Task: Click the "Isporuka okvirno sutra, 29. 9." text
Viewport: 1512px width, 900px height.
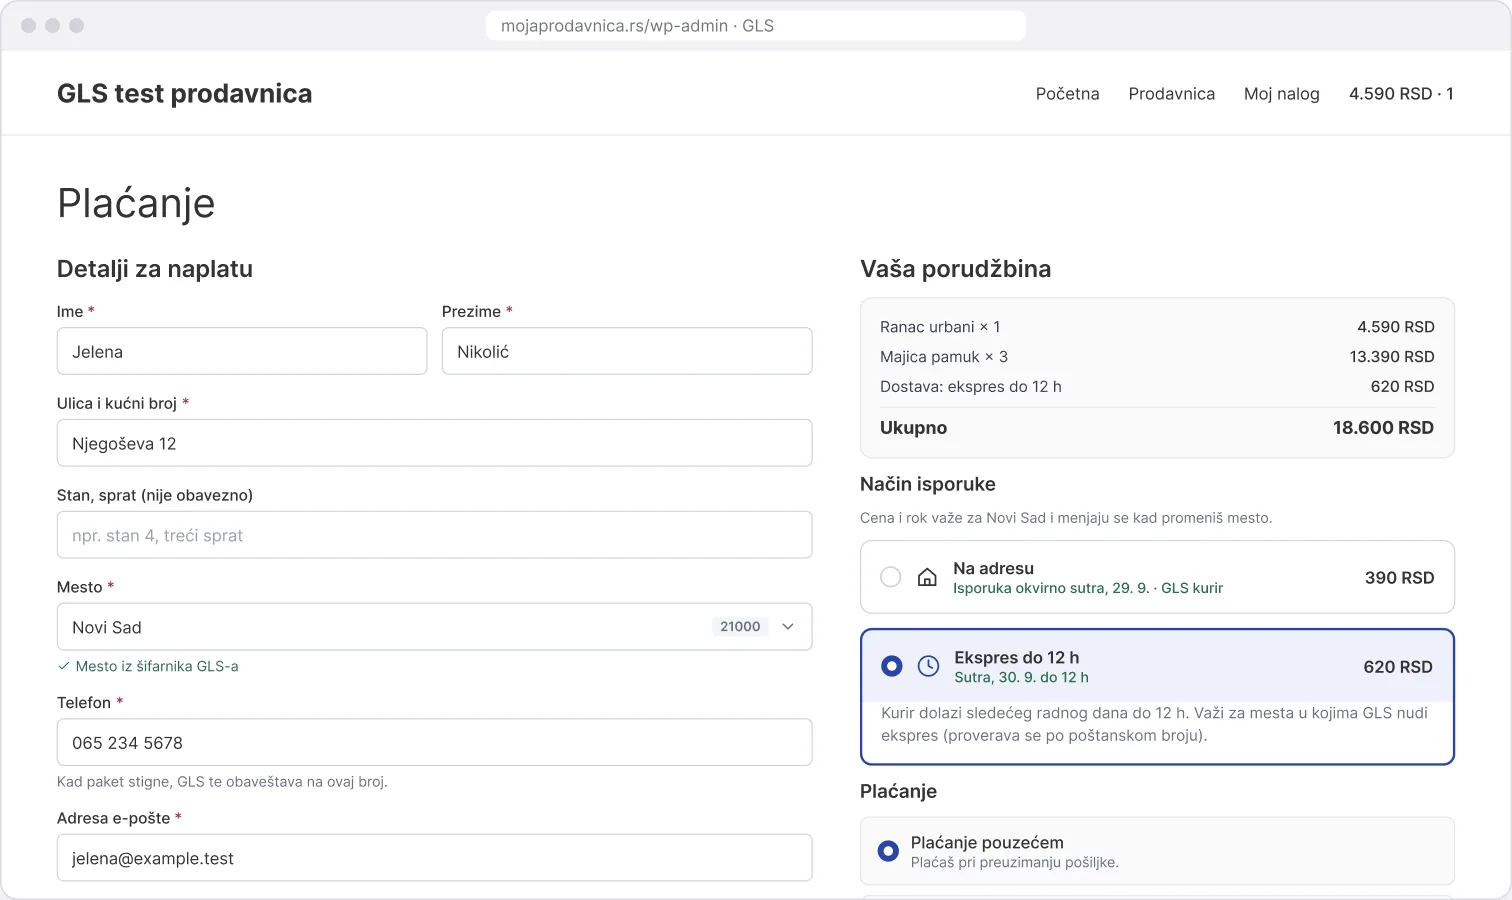Action: pos(1051,589)
